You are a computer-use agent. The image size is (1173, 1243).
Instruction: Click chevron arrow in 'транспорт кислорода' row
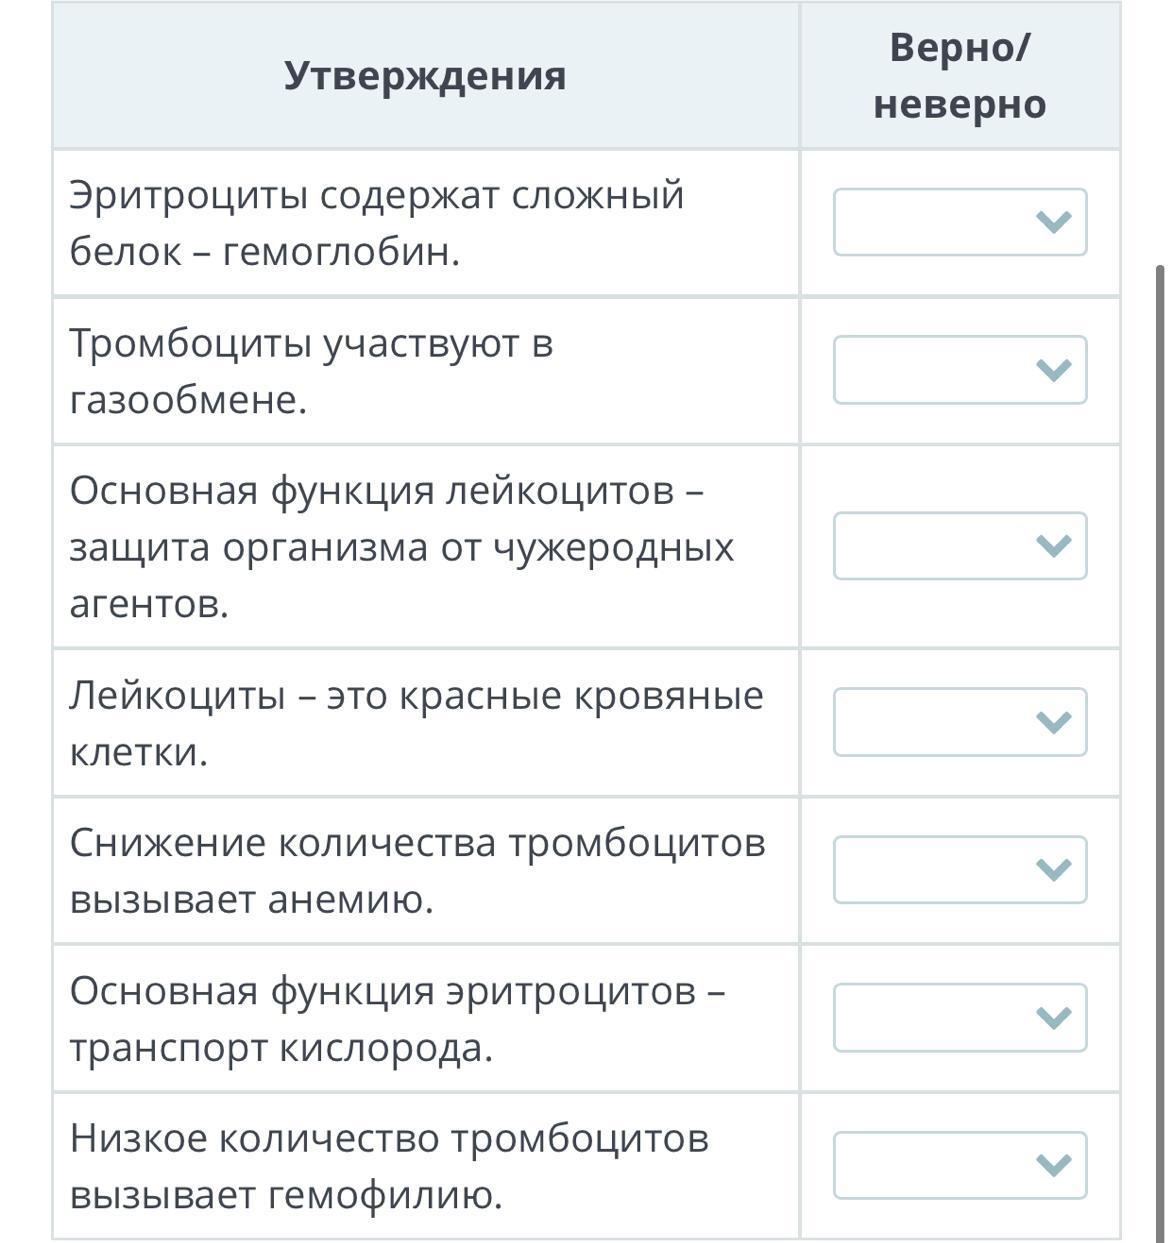coord(1054,1018)
